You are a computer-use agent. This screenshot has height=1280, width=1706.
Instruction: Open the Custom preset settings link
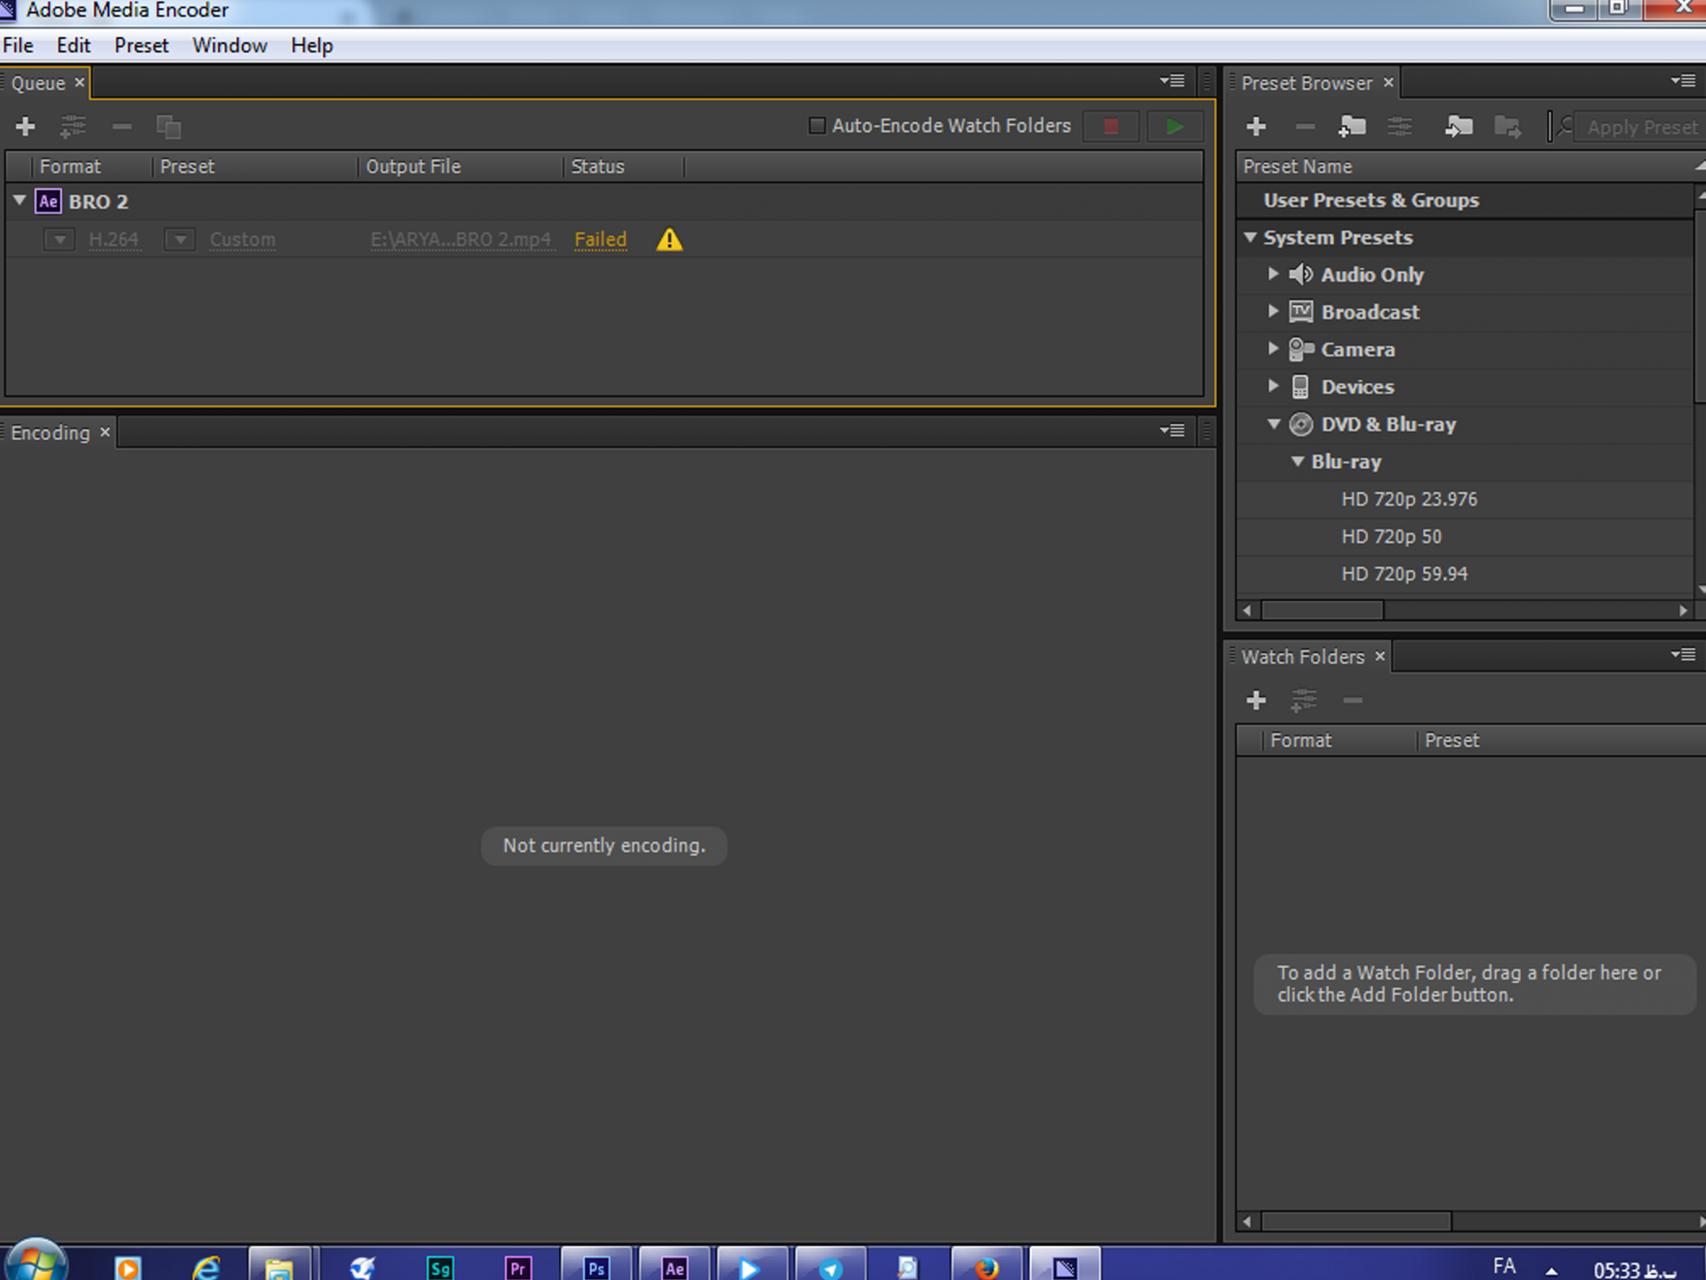(242, 240)
